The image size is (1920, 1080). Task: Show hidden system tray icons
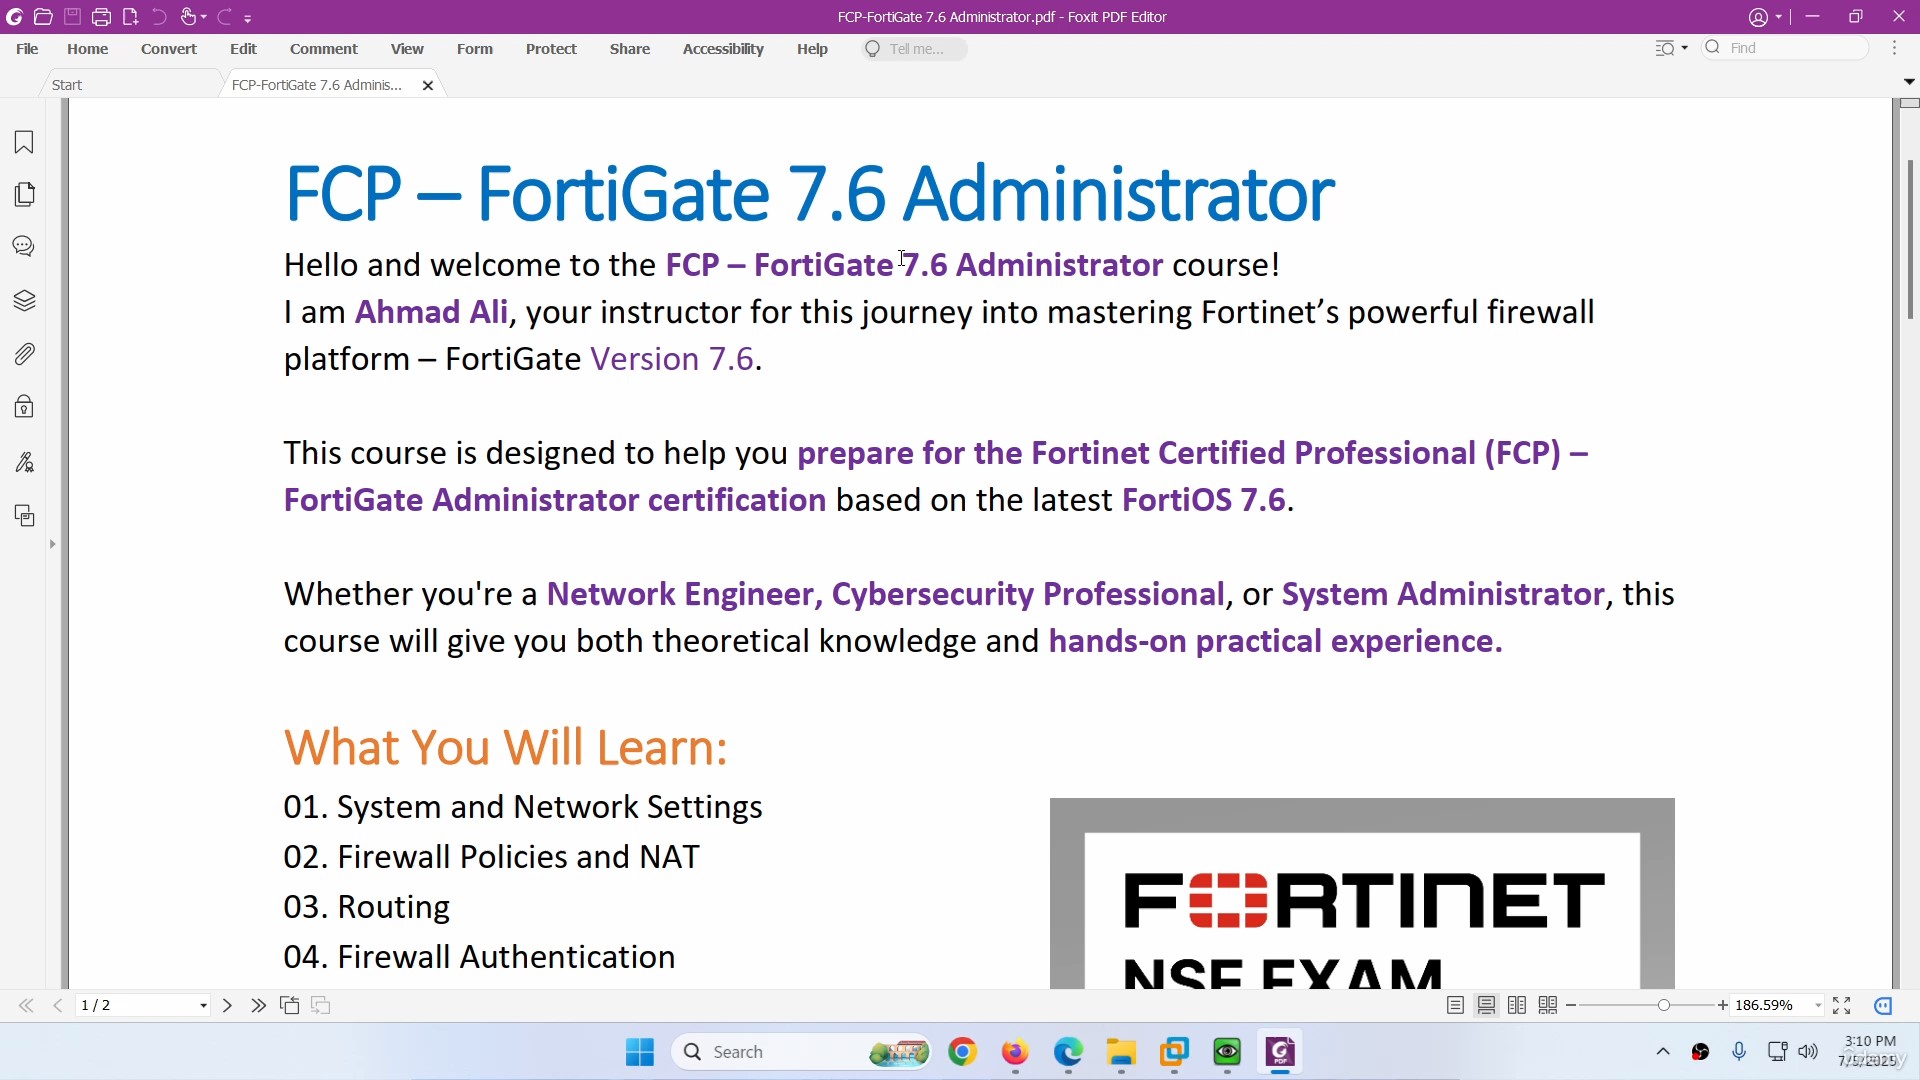pyautogui.click(x=1663, y=1052)
